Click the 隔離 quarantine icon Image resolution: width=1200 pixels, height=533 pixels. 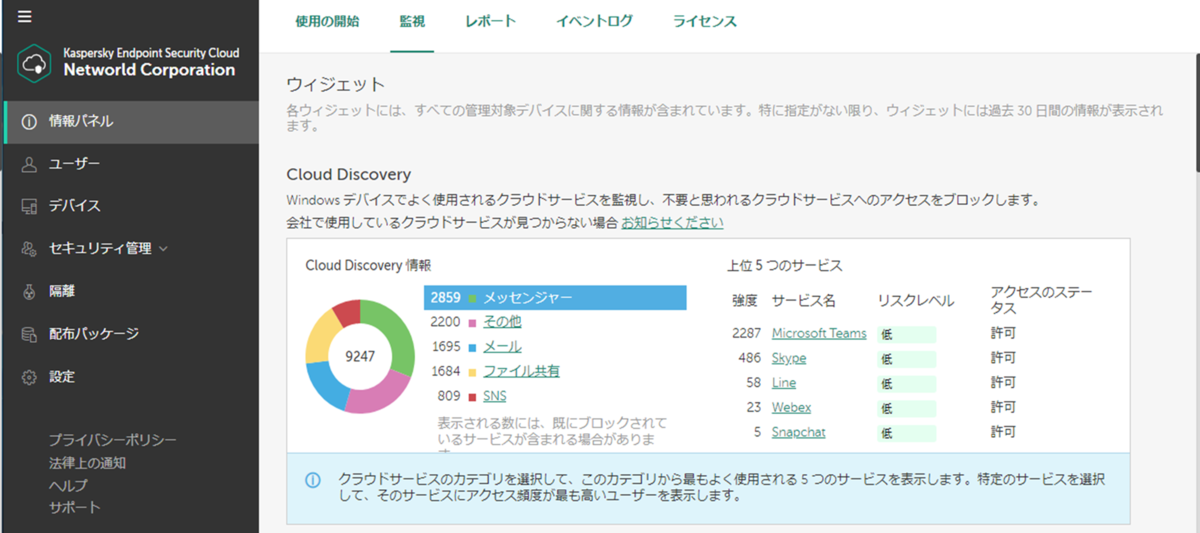29,292
